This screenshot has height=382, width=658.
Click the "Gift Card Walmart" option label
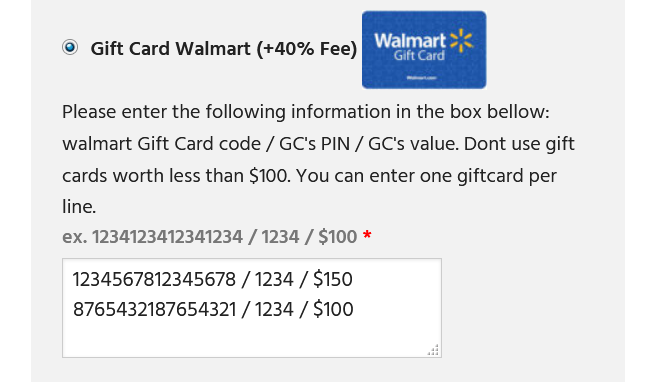tap(171, 49)
